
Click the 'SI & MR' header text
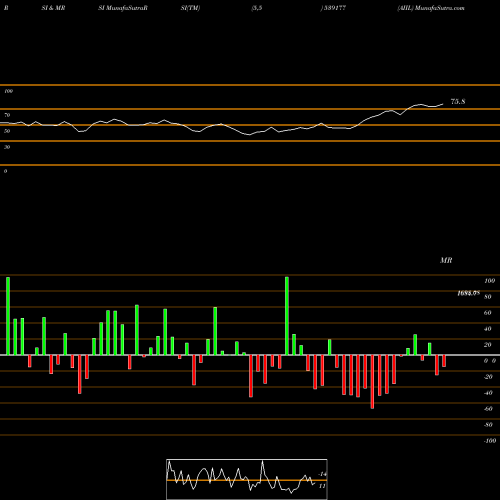click(x=53, y=8)
